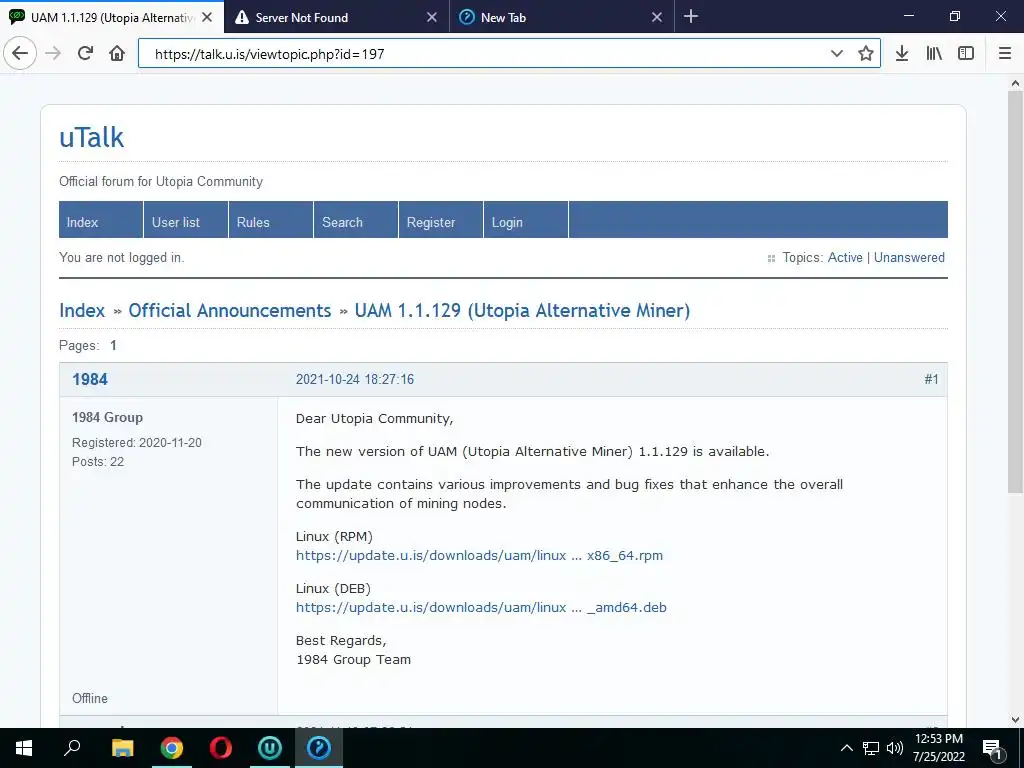The width and height of the screenshot is (1024, 768).
Task: Show Unanswered topics
Action: [909, 257]
